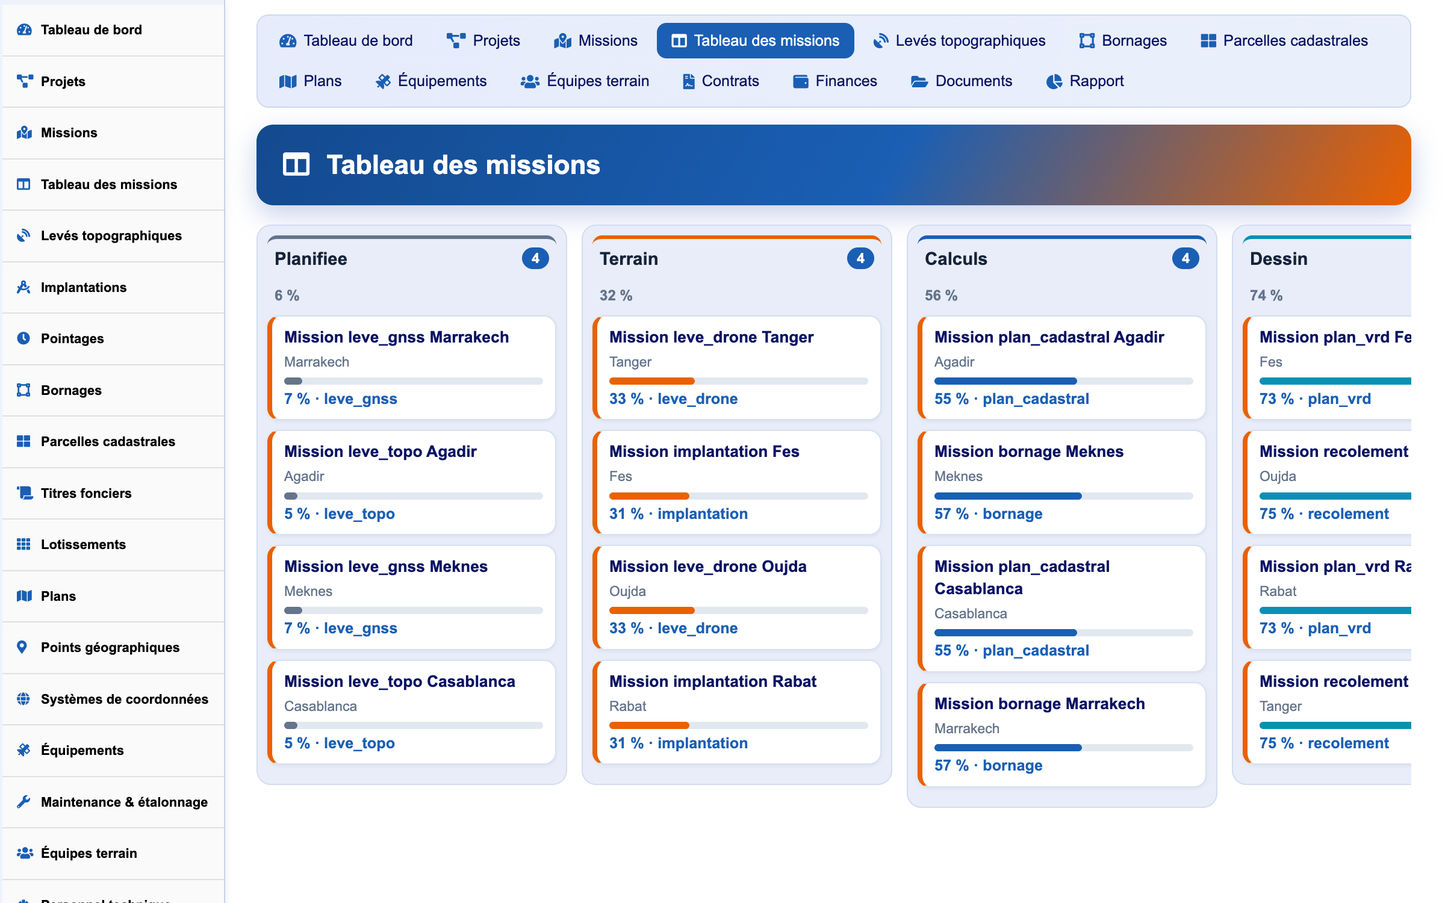Click the '57 % · bornage' text under Marrakech
1445x903 pixels.
[x=988, y=766]
